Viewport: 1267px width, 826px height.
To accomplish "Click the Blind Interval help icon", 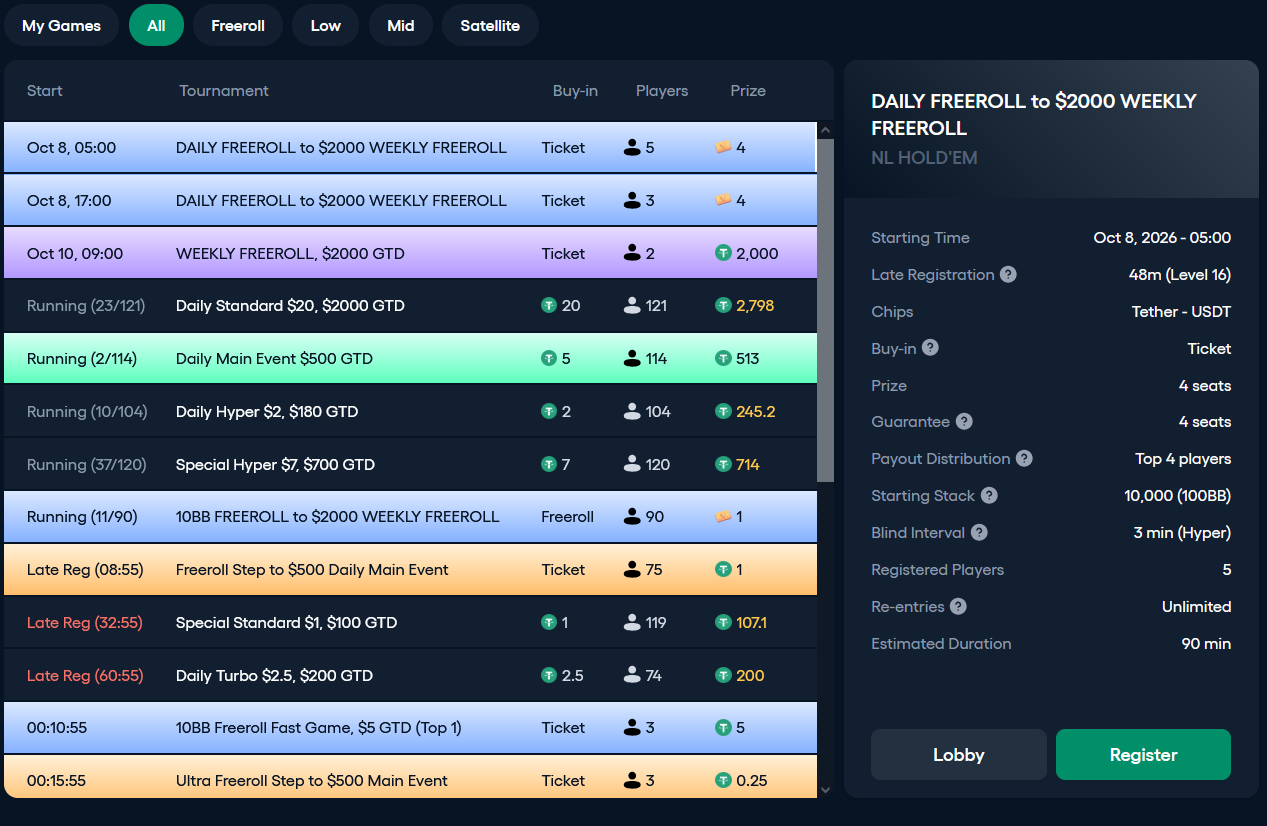I will coord(979,533).
